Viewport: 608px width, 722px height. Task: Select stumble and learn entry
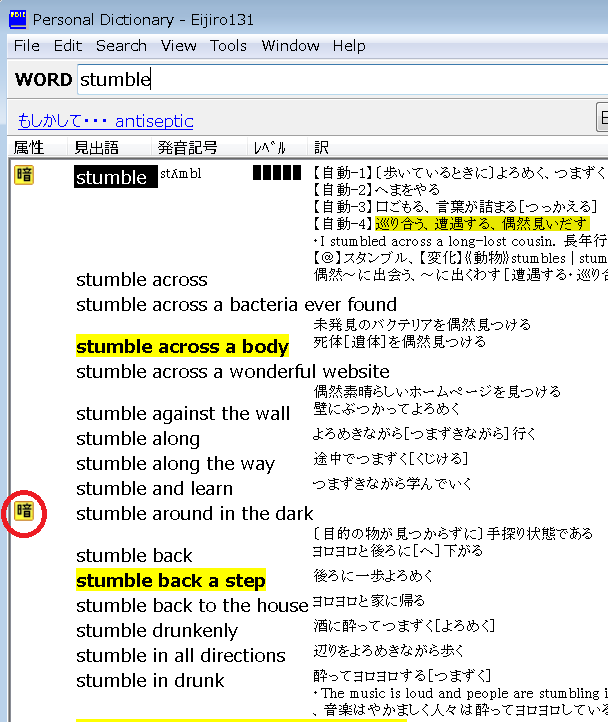[x=154, y=489]
